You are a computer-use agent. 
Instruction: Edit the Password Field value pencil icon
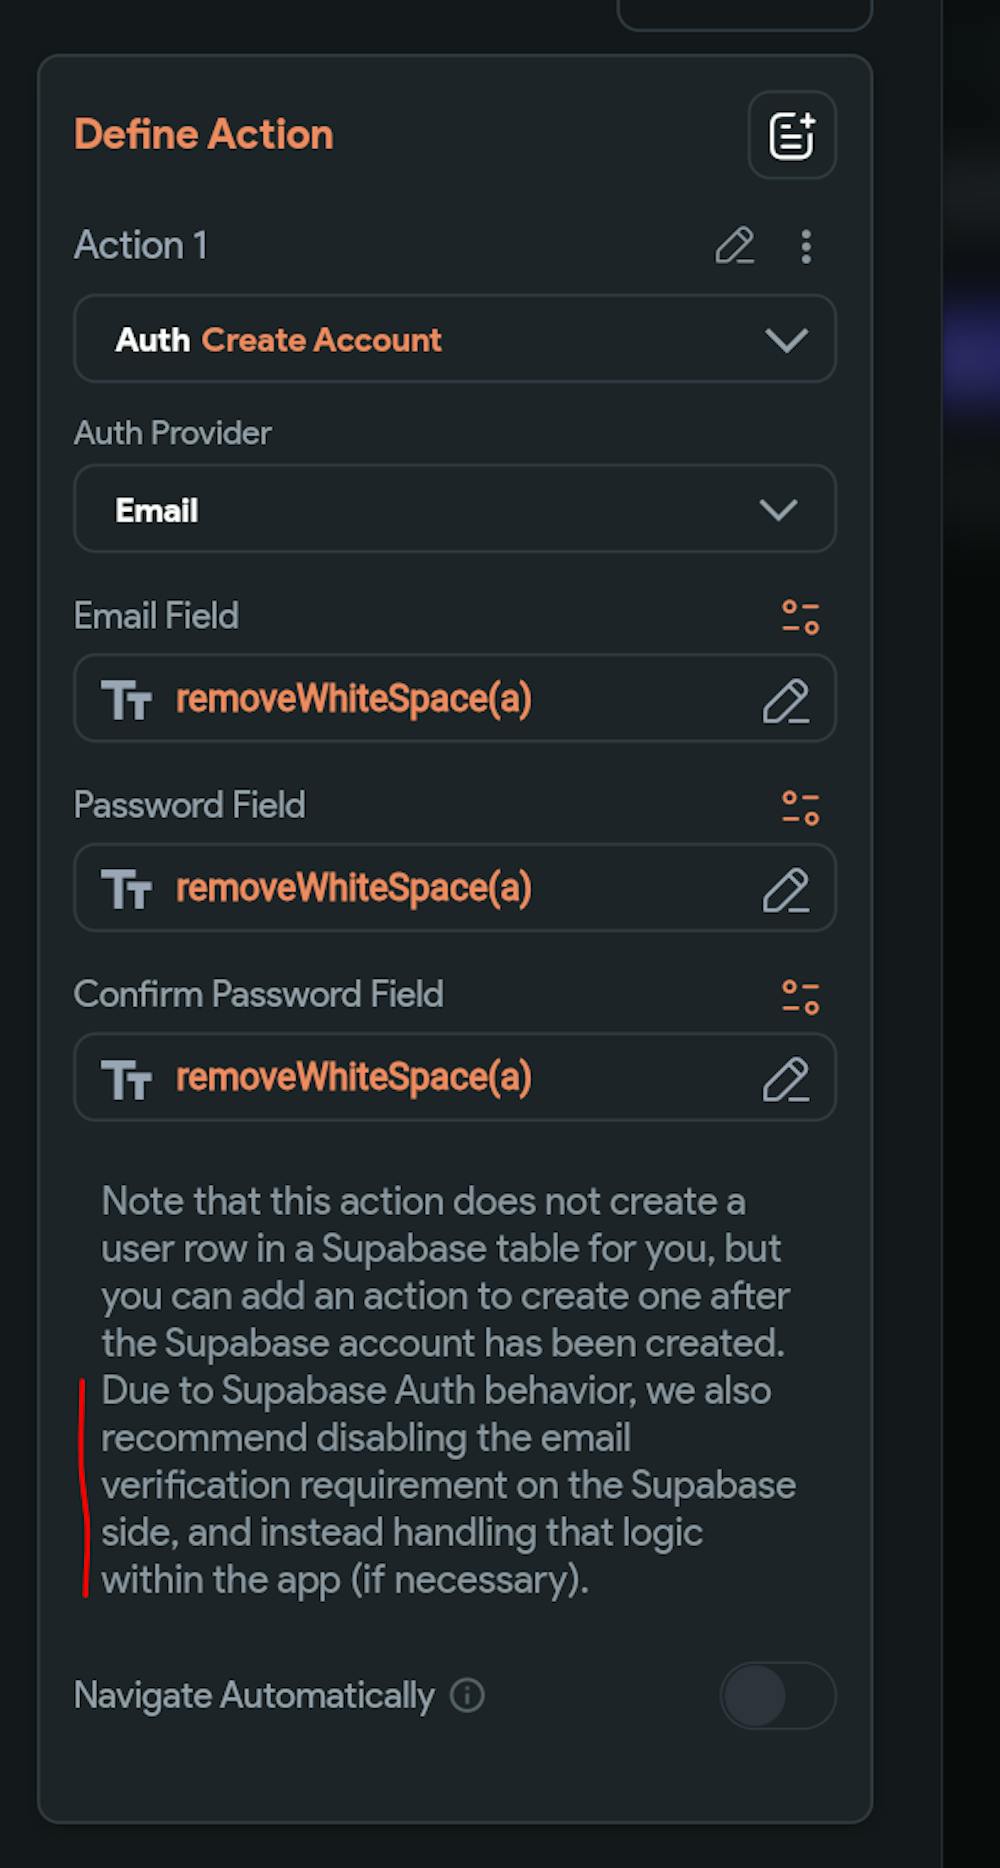coord(786,890)
